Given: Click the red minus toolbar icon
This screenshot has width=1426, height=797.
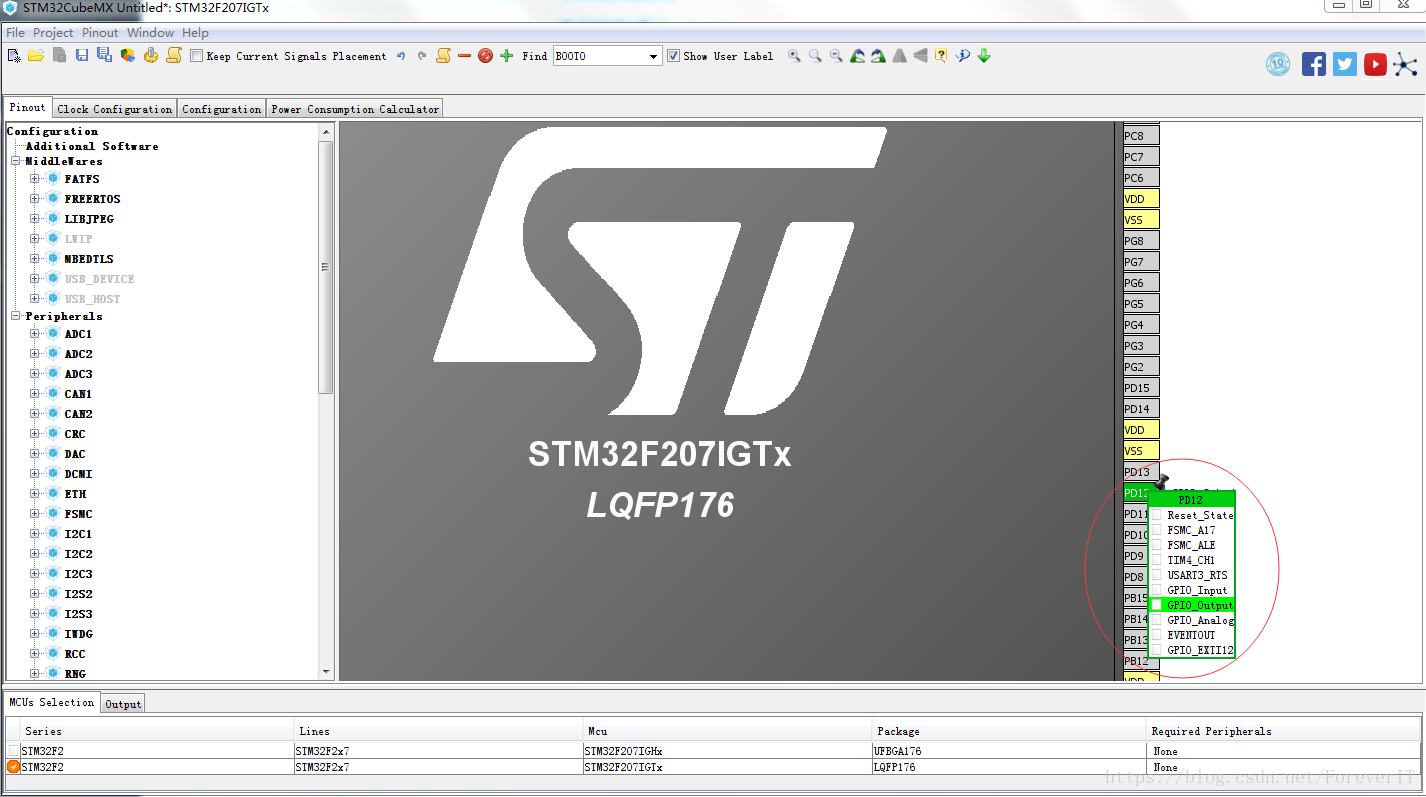Looking at the screenshot, I should tap(464, 56).
